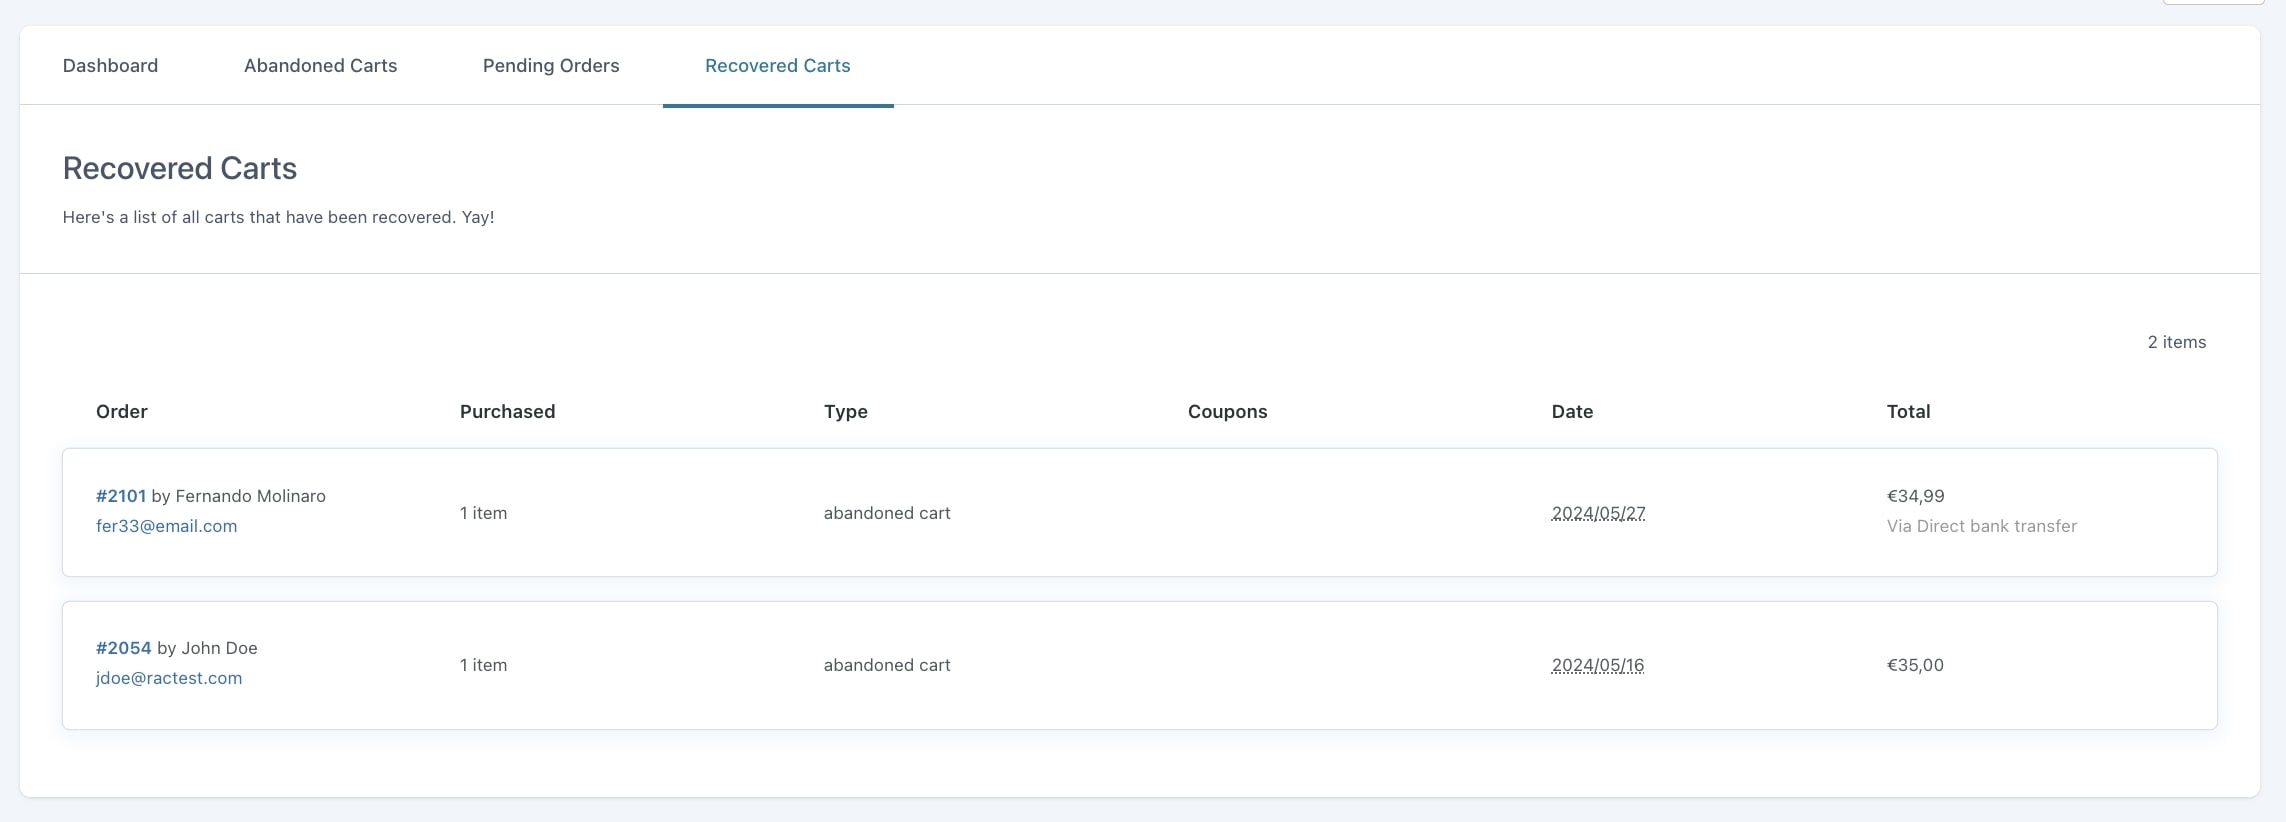Click the Purchased column header
2286x822 pixels.
(x=507, y=412)
